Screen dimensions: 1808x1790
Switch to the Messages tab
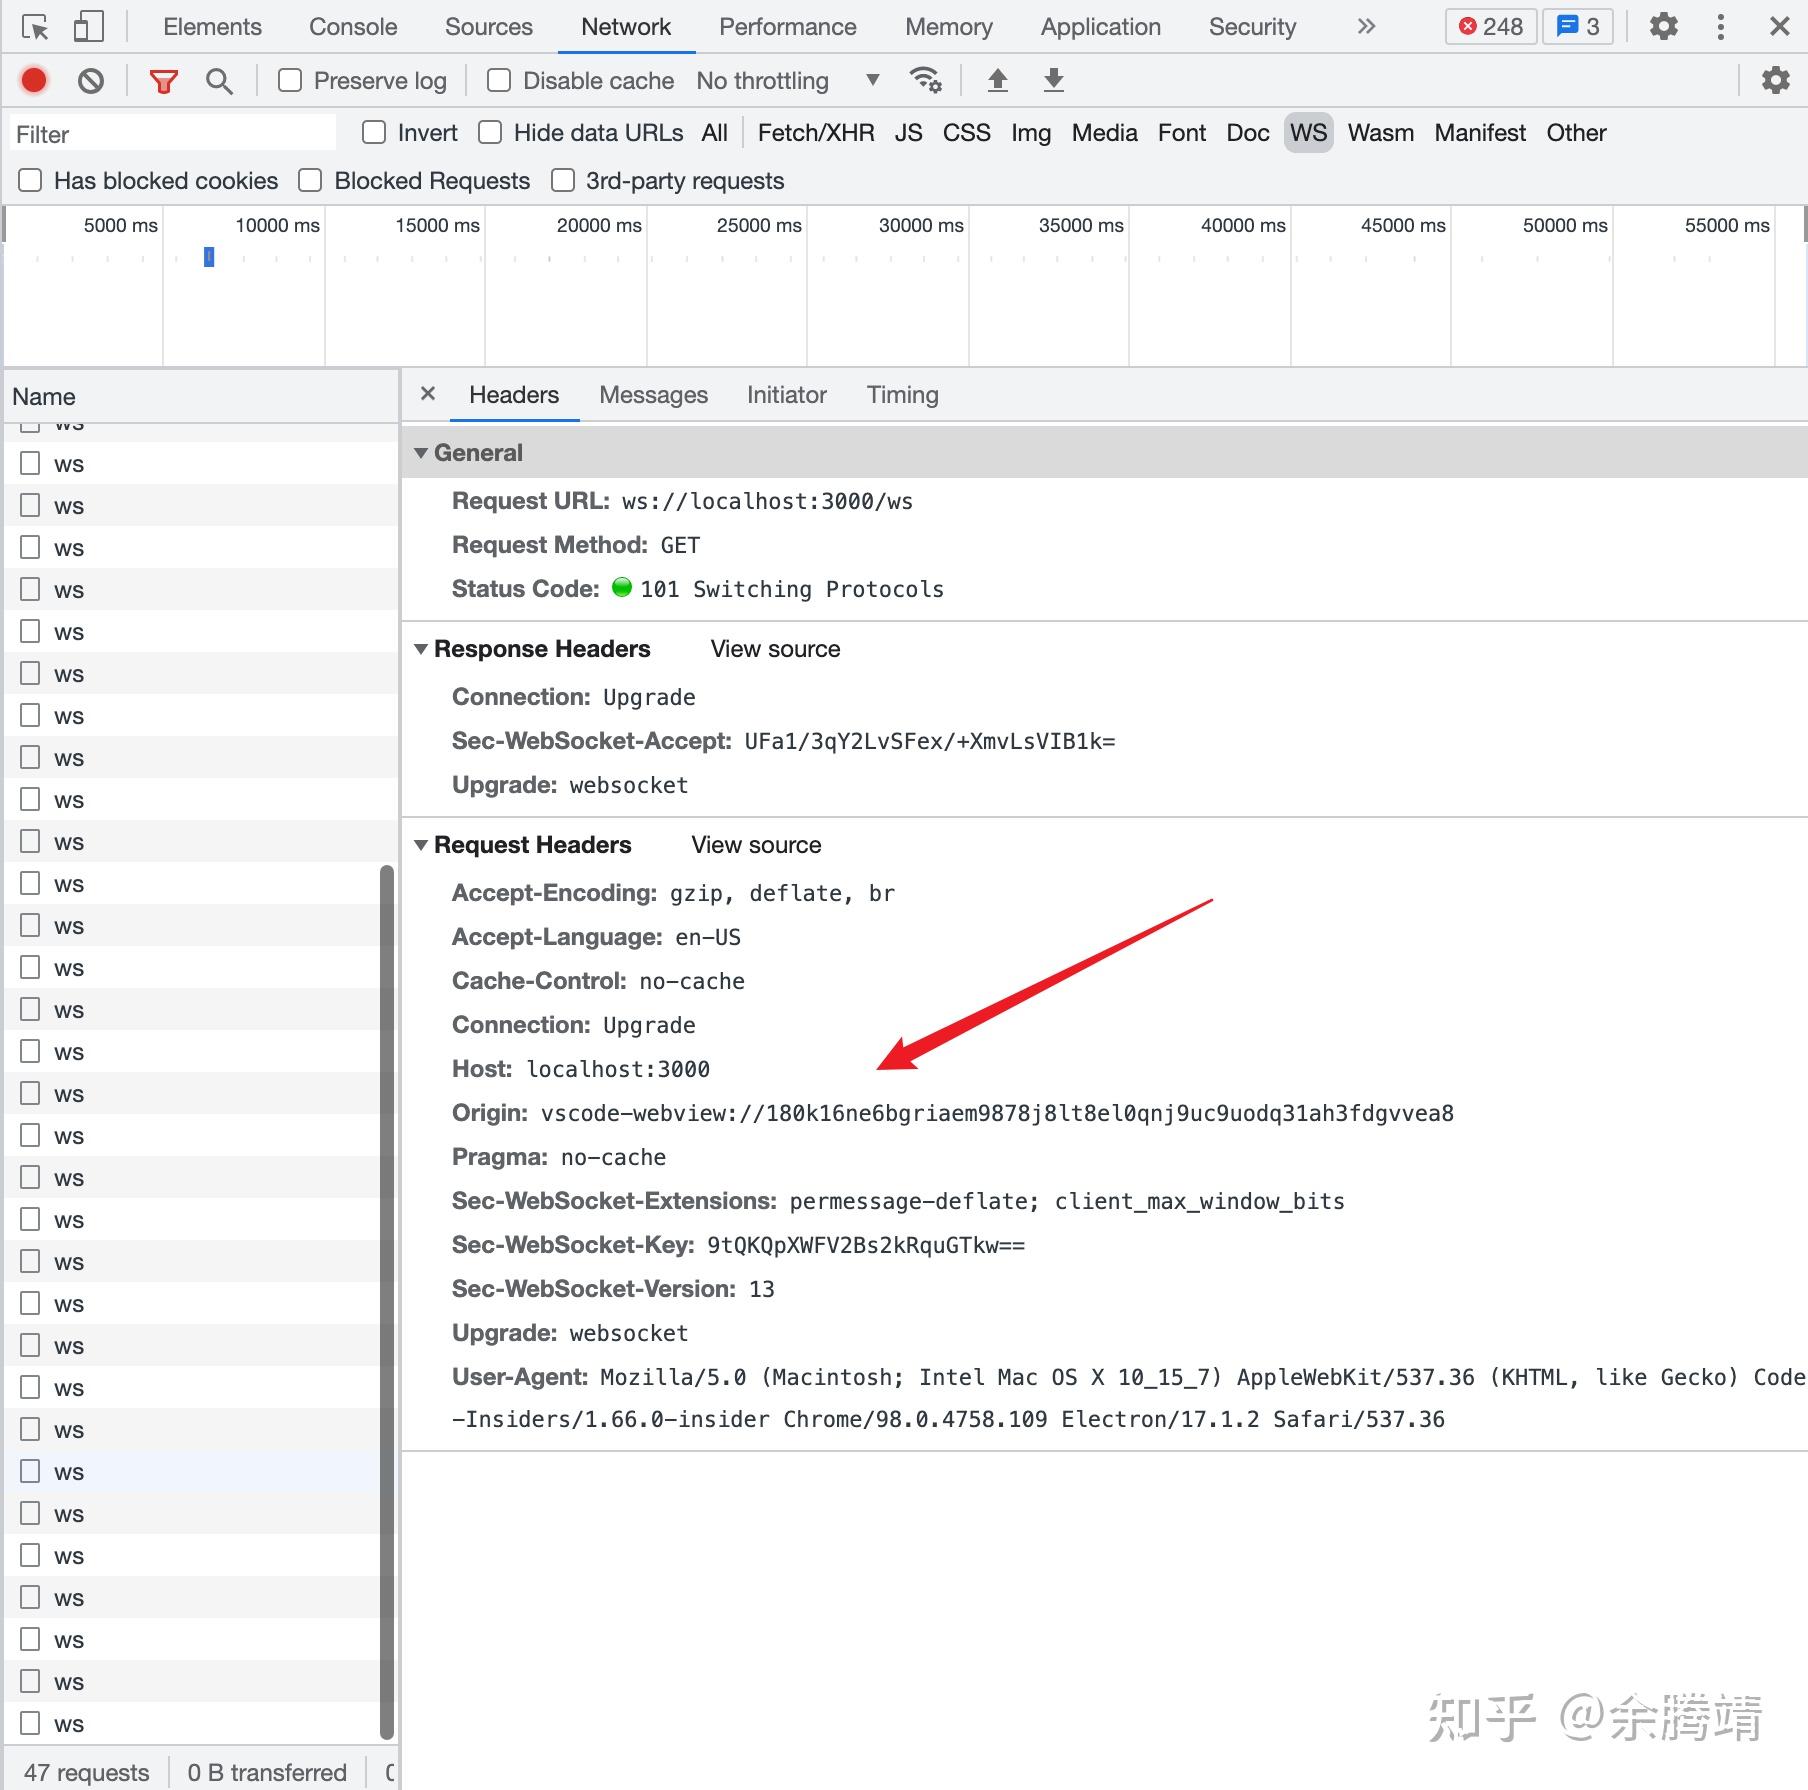point(653,394)
